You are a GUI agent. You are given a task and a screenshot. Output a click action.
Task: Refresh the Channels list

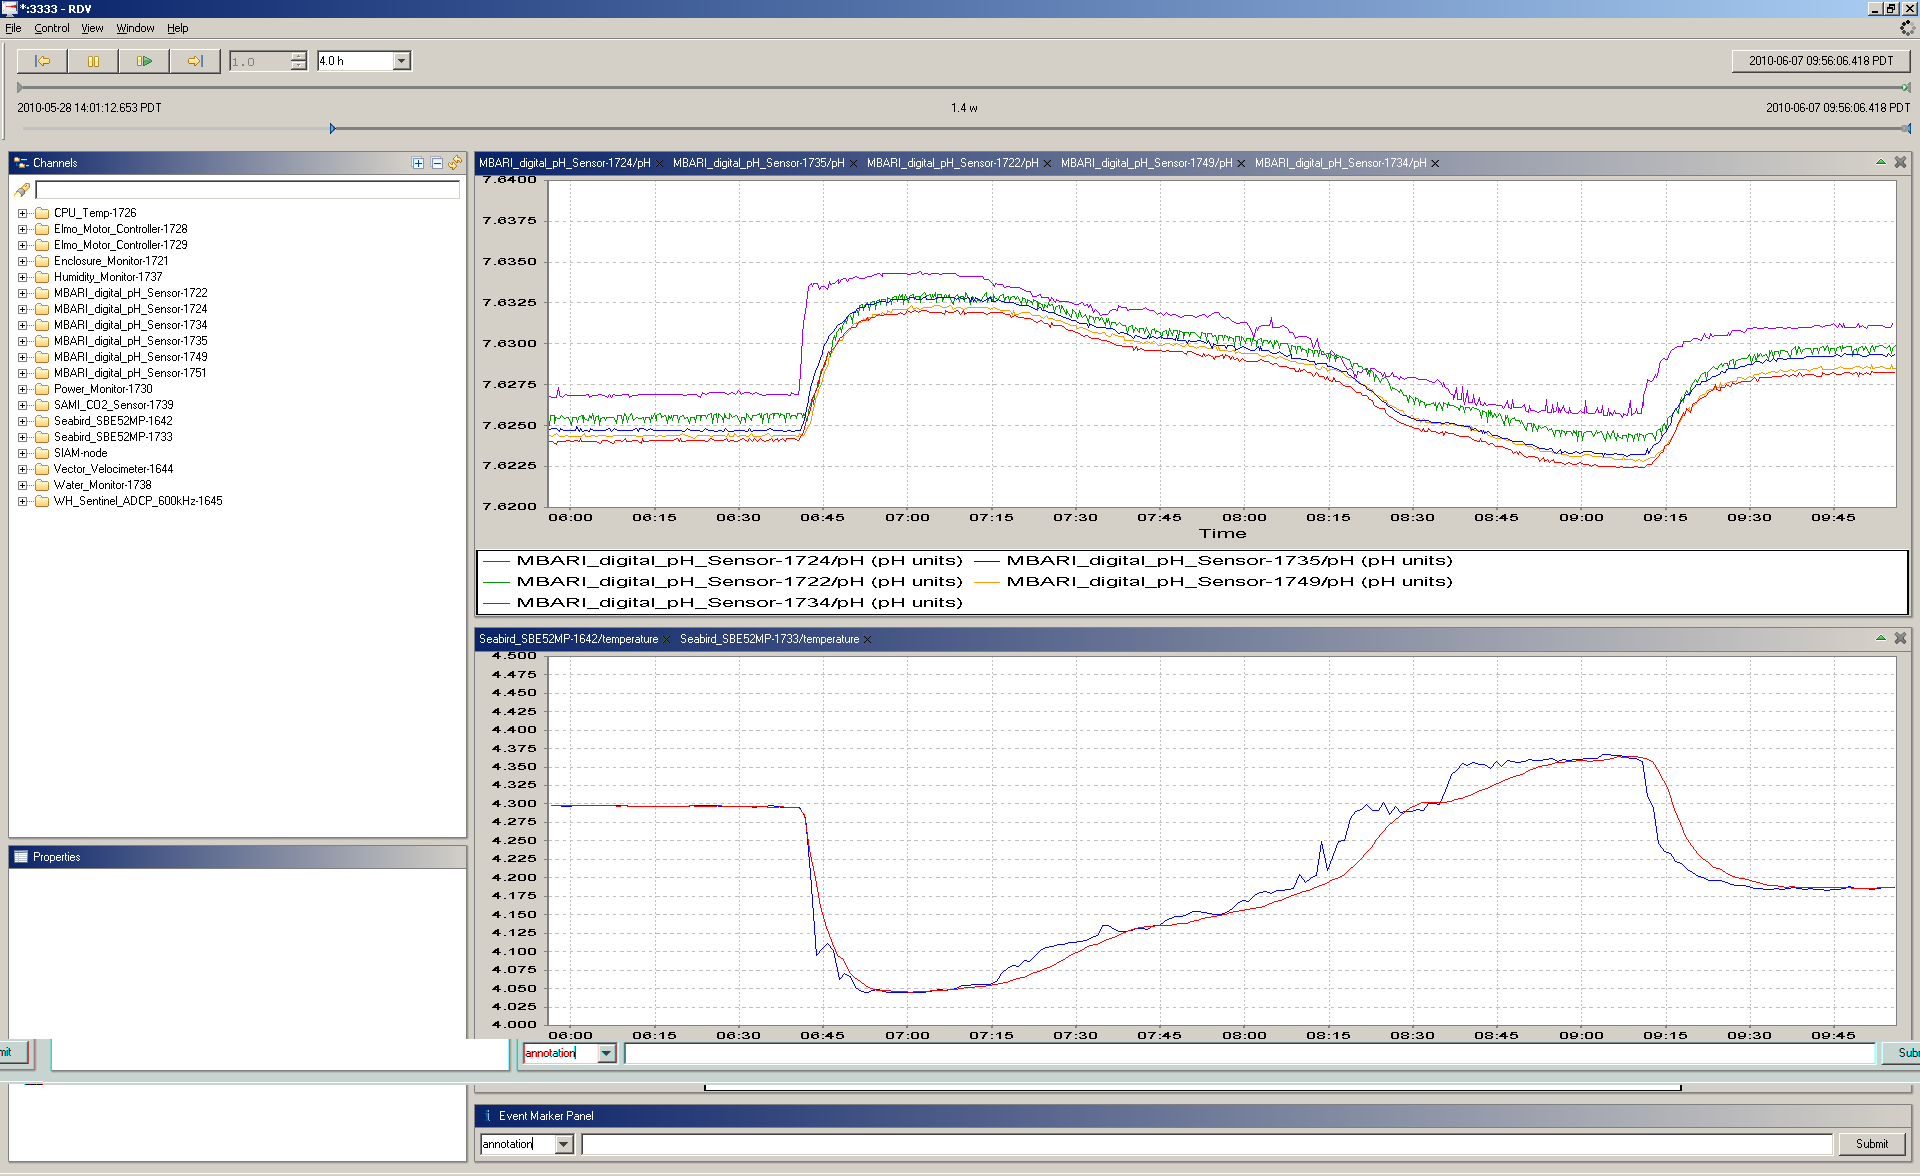point(456,163)
